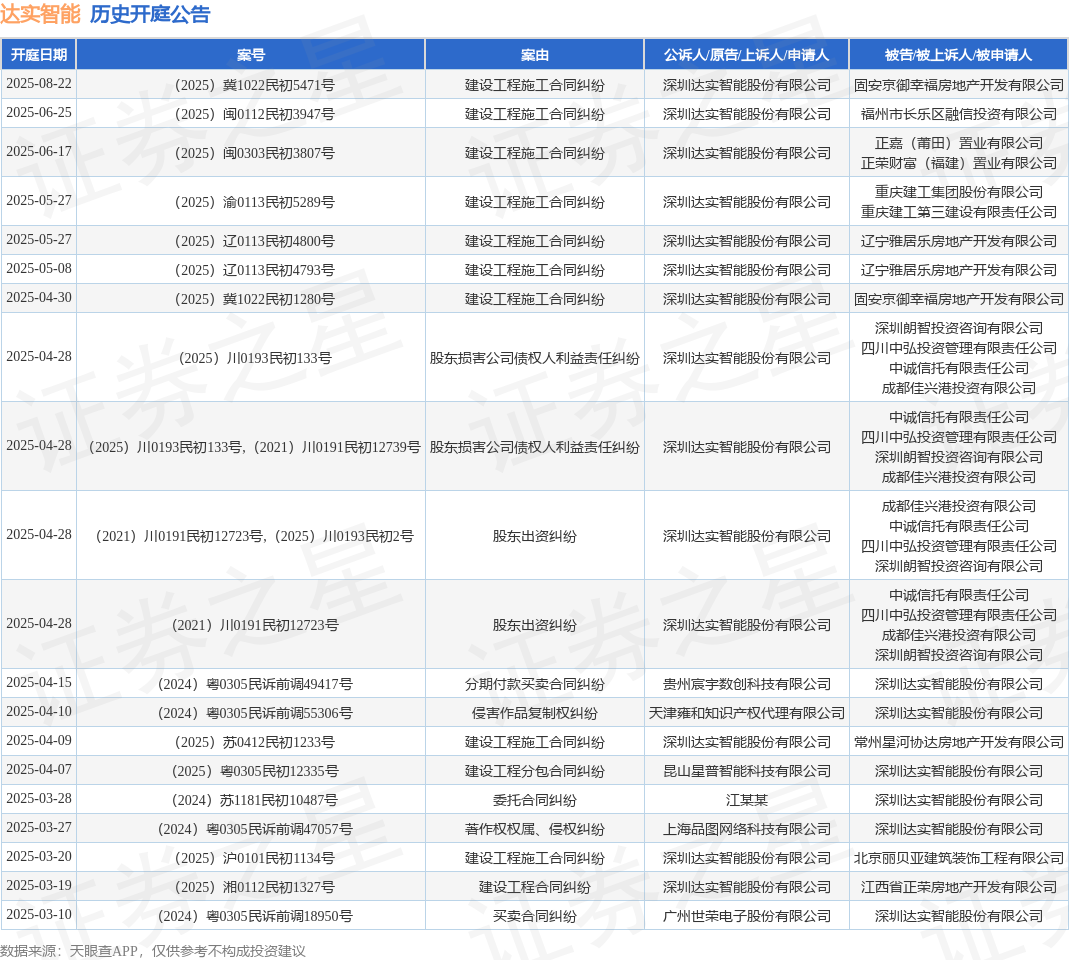Click date cell 2025-04-09
The width and height of the screenshot is (1069, 960).
tap(39, 740)
